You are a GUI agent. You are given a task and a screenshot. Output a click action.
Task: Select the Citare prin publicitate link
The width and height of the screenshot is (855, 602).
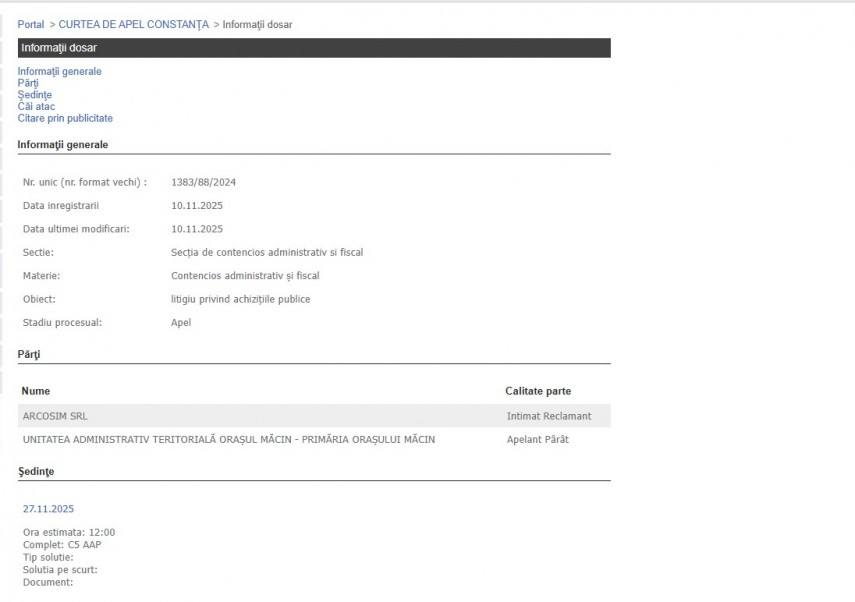click(x=65, y=118)
